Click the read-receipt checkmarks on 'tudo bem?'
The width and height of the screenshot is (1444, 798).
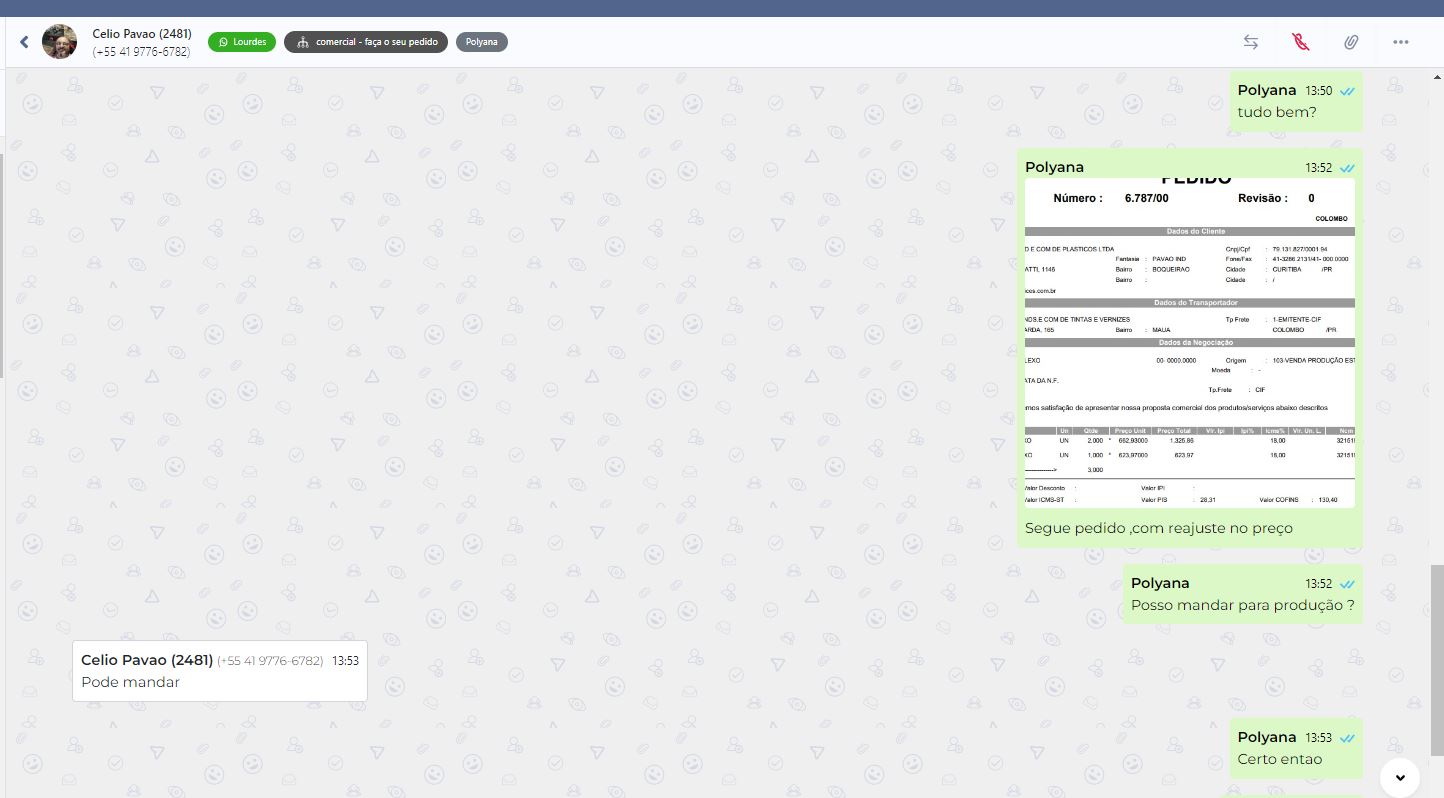coord(1347,91)
